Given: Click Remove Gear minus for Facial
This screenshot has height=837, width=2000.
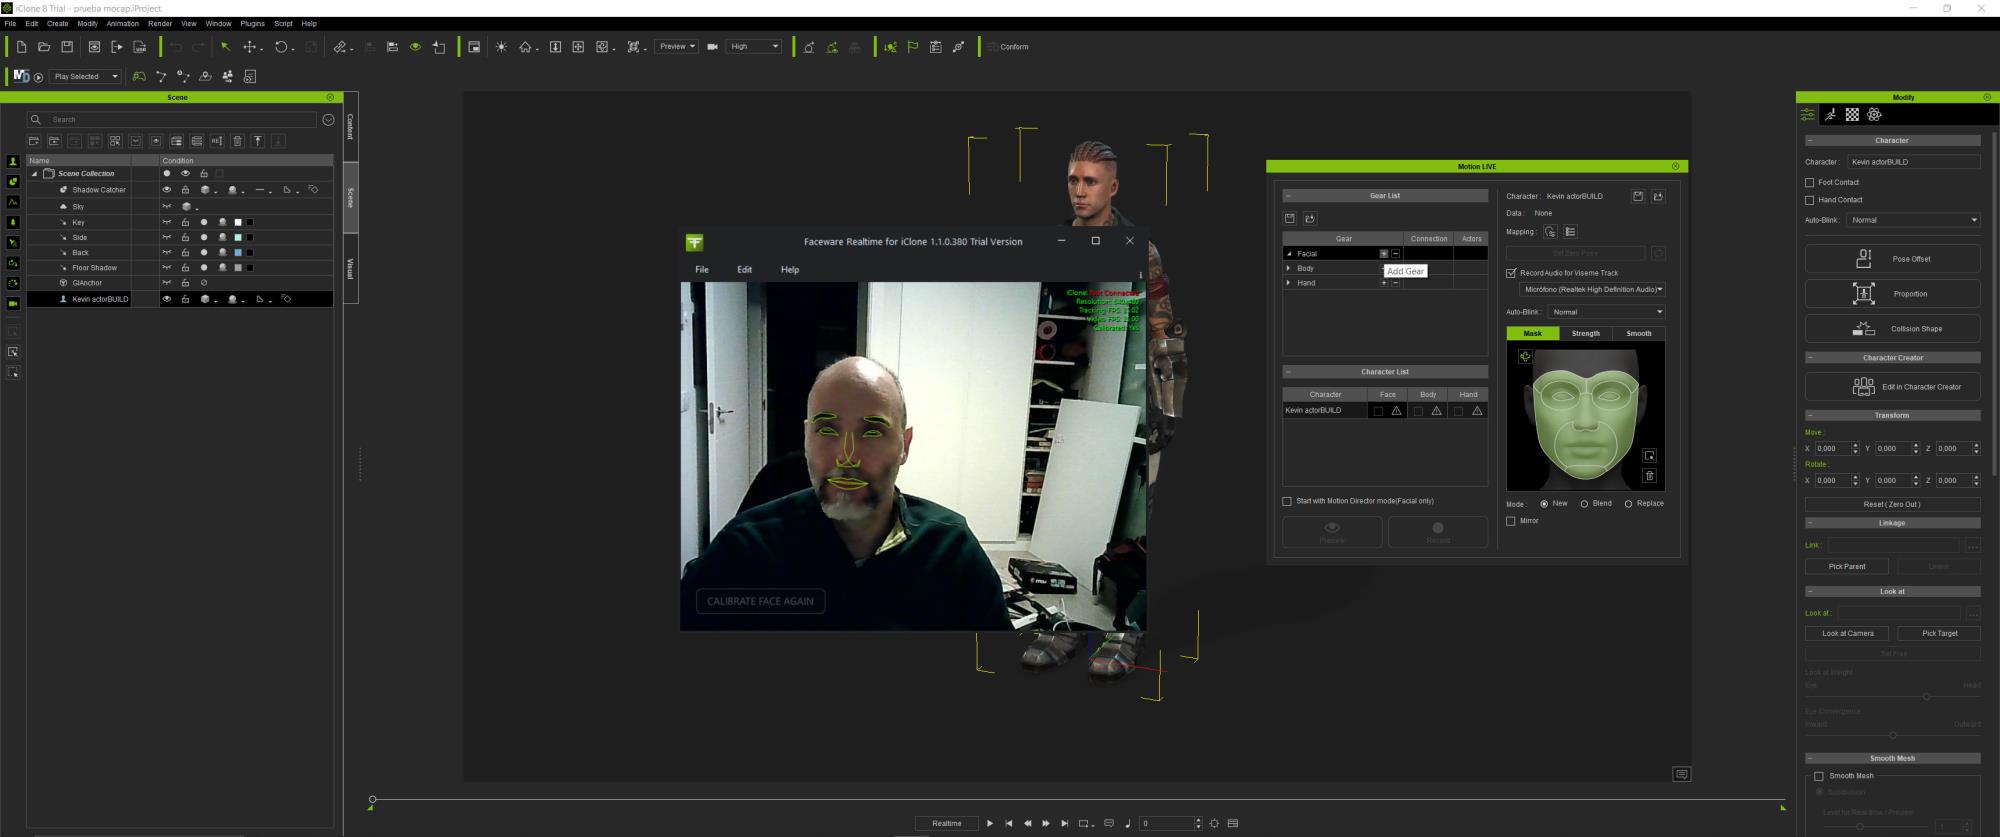Looking at the screenshot, I should click(x=1396, y=254).
